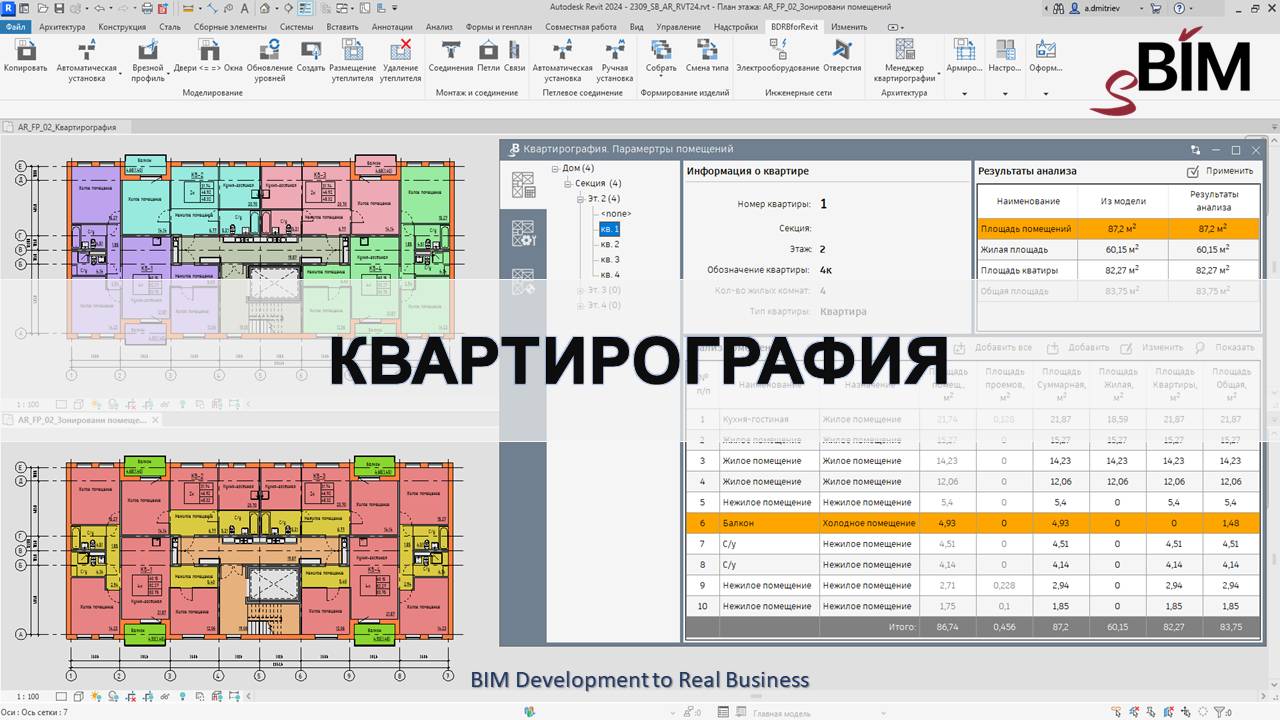Switch to the Системы ribbon tab
Viewport: 1280px width, 720px height.
click(x=296, y=27)
